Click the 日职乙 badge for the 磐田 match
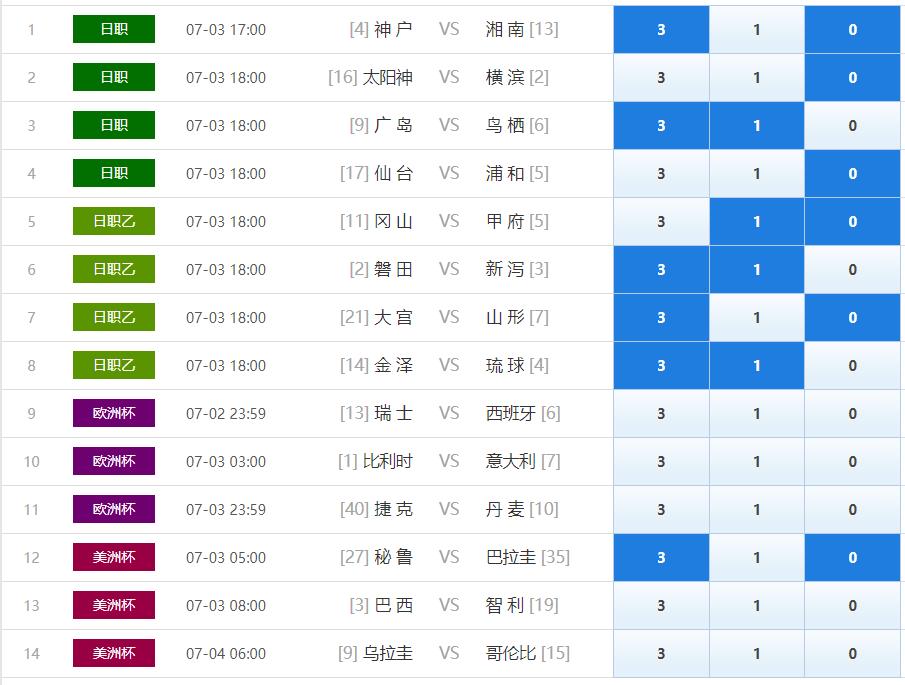The width and height of the screenshot is (905, 685). tap(114, 270)
